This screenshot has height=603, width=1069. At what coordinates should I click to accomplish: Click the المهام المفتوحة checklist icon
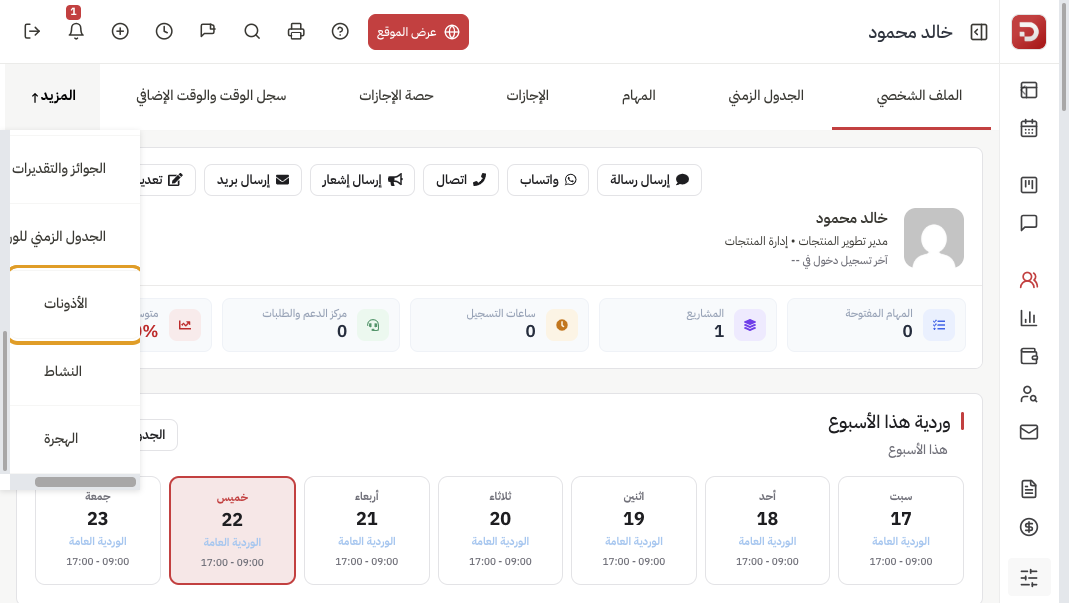(939, 325)
